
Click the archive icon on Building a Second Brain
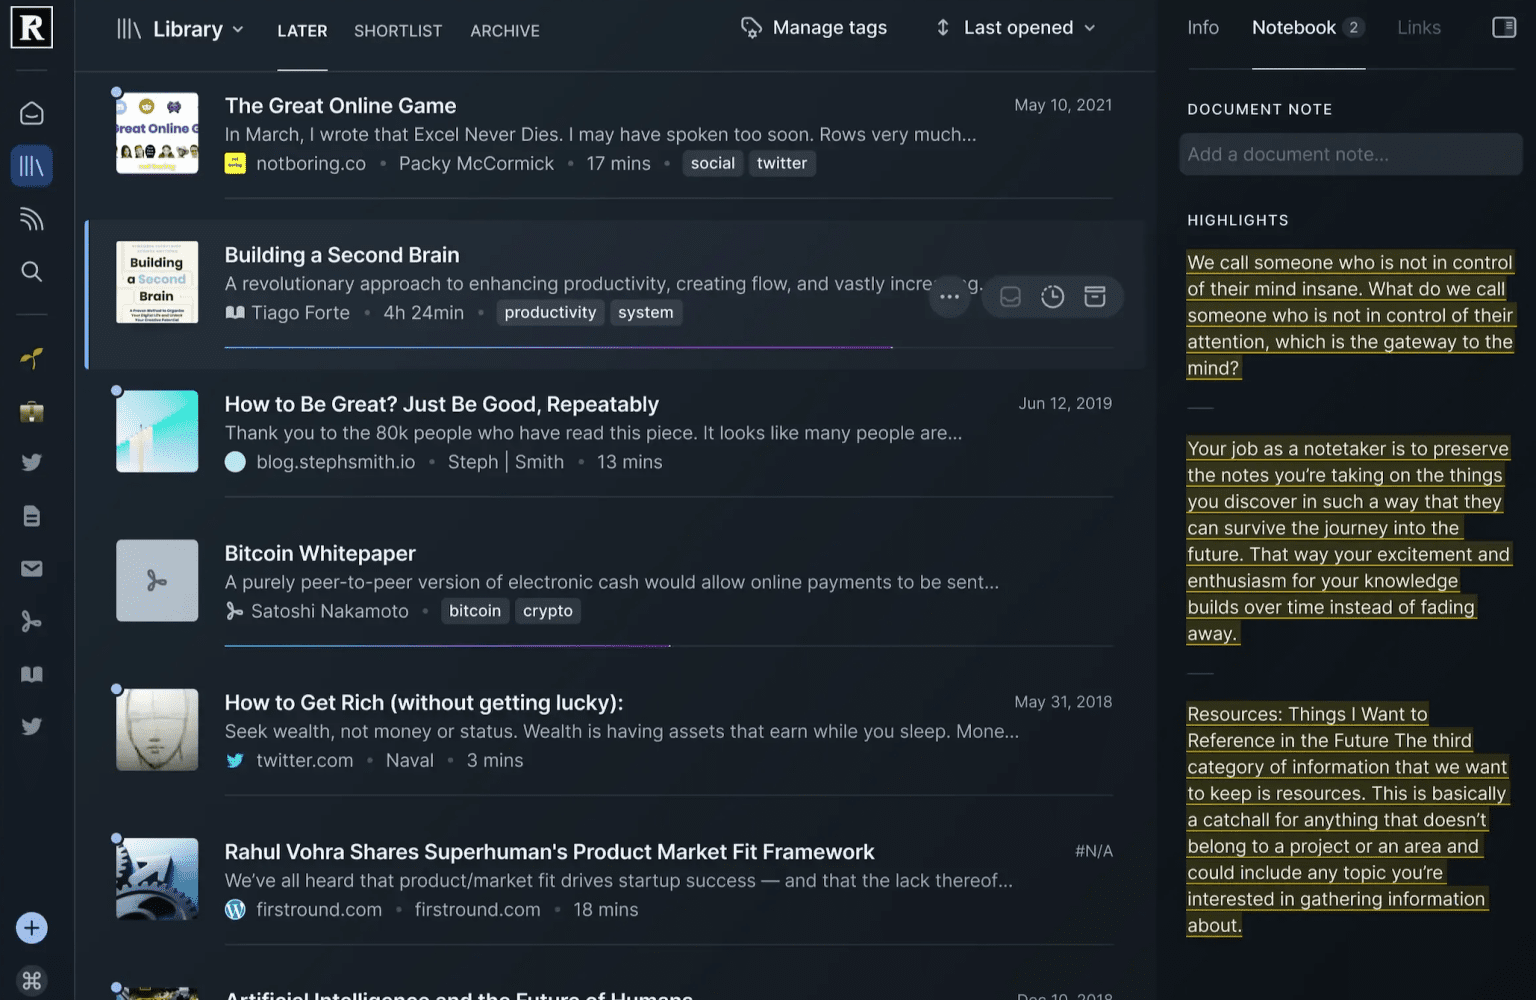pyautogui.click(x=1095, y=297)
